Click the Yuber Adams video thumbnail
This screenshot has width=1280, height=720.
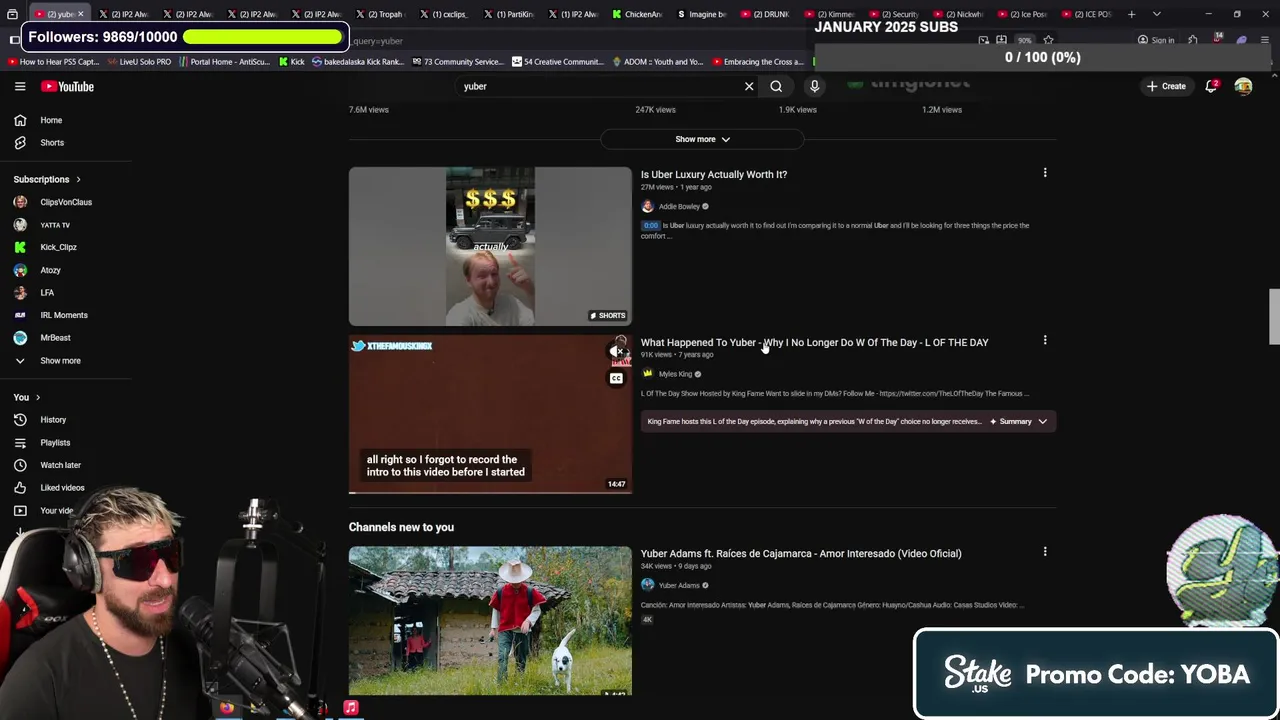[490, 620]
